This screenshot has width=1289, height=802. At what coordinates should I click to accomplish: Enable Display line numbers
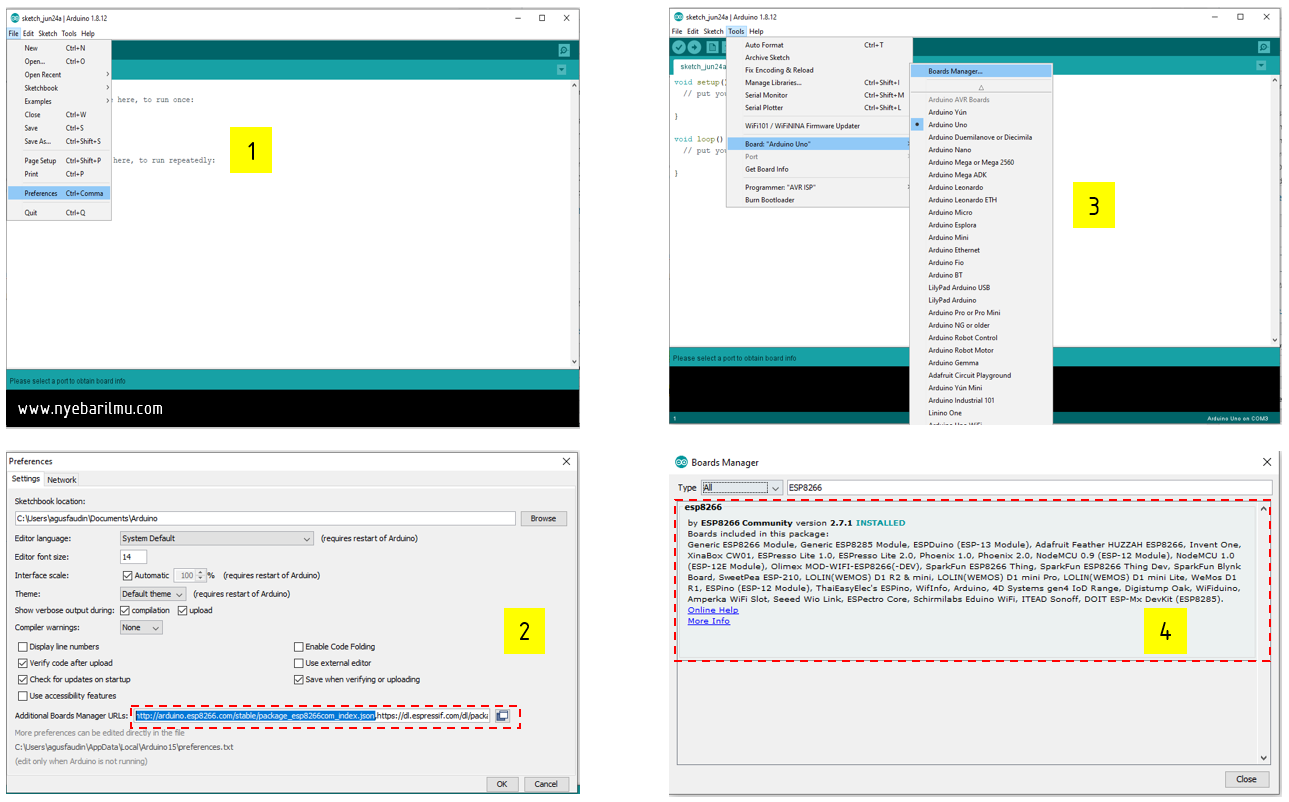(x=23, y=647)
